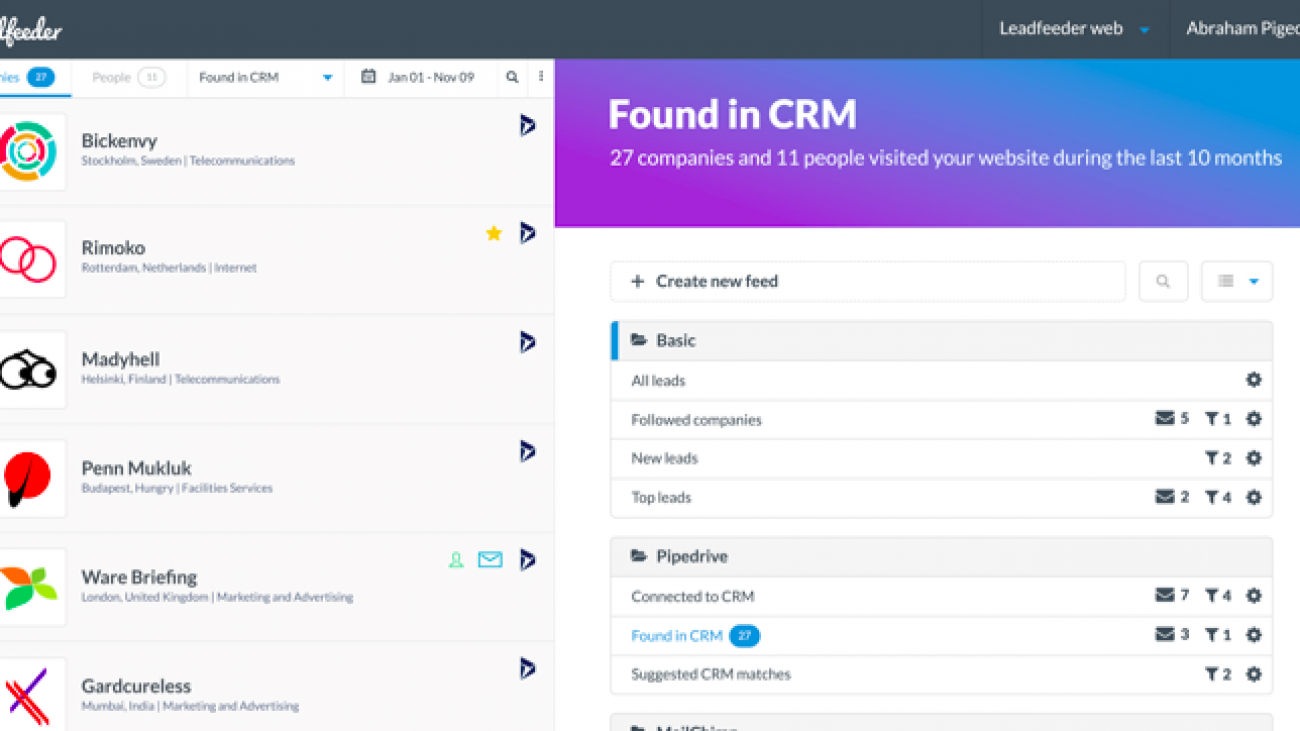Open settings gear for All leads
The height and width of the screenshot is (731, 1300).
pos(1253,380)
